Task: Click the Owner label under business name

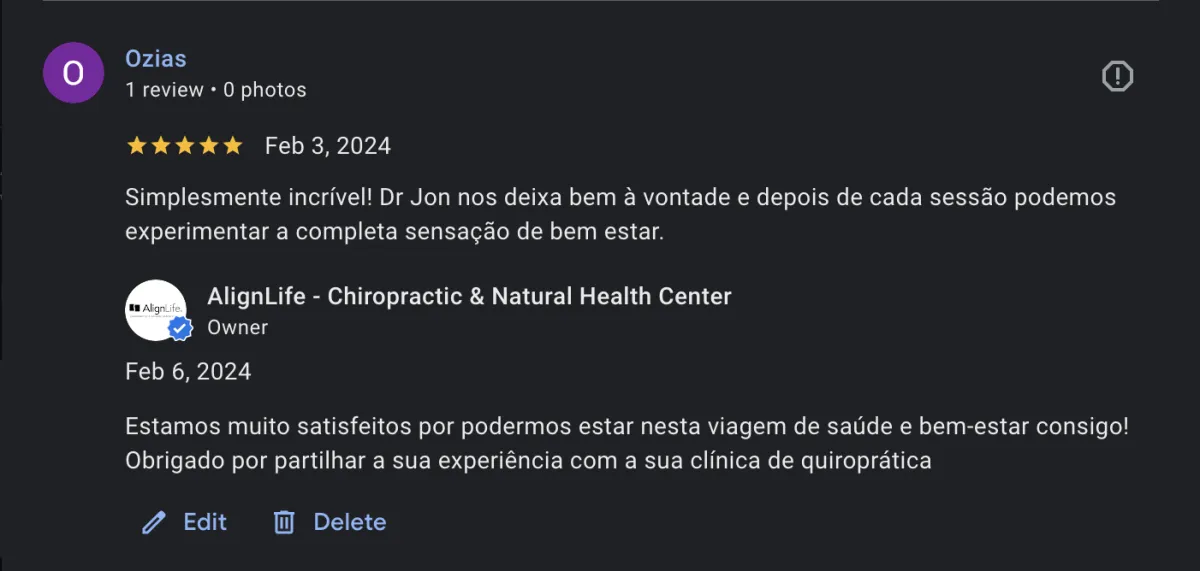Action: coord(237,327)
